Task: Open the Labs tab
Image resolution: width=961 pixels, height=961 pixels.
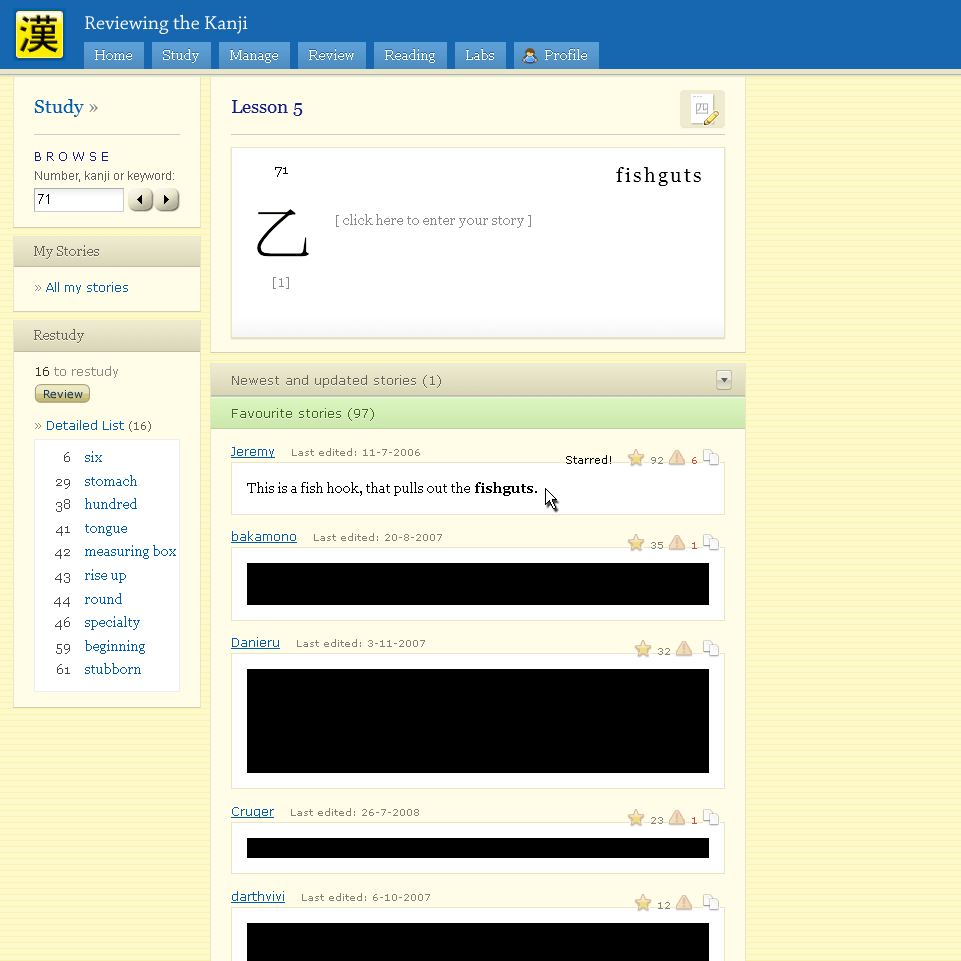Action: [480, 56]
